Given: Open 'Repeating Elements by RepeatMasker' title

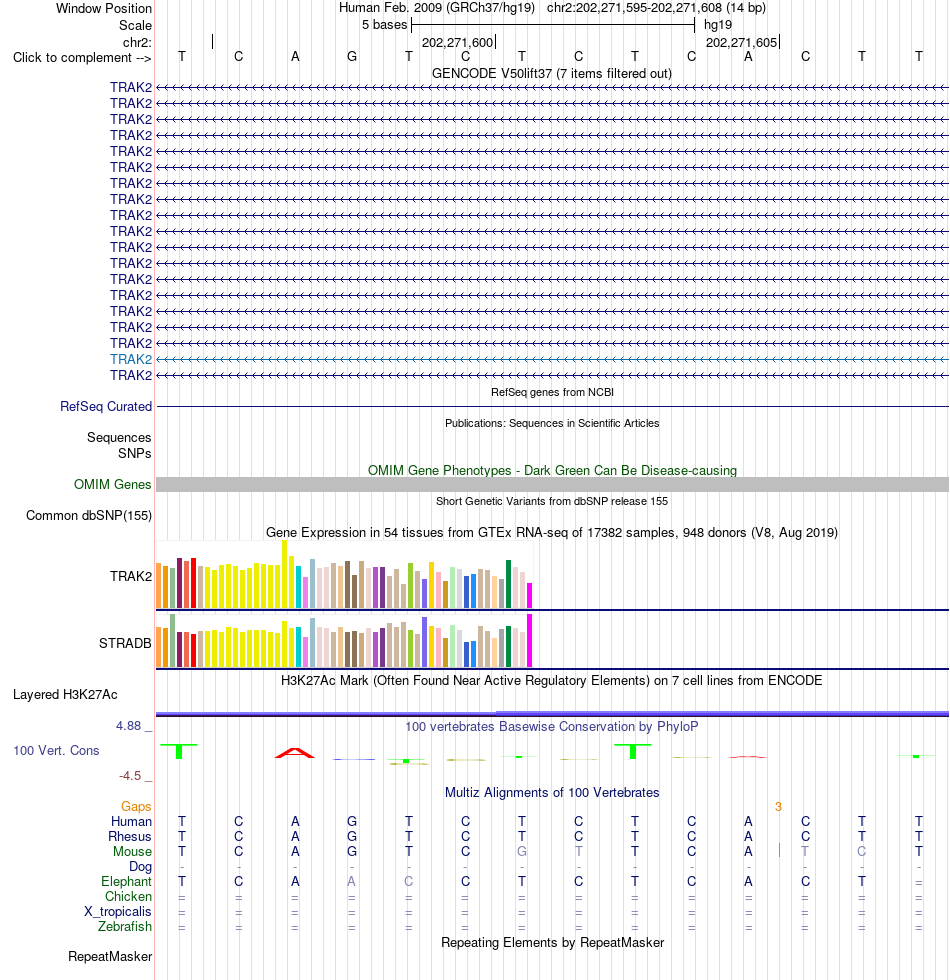Looking at the screenshot, I should click(552, 943).
